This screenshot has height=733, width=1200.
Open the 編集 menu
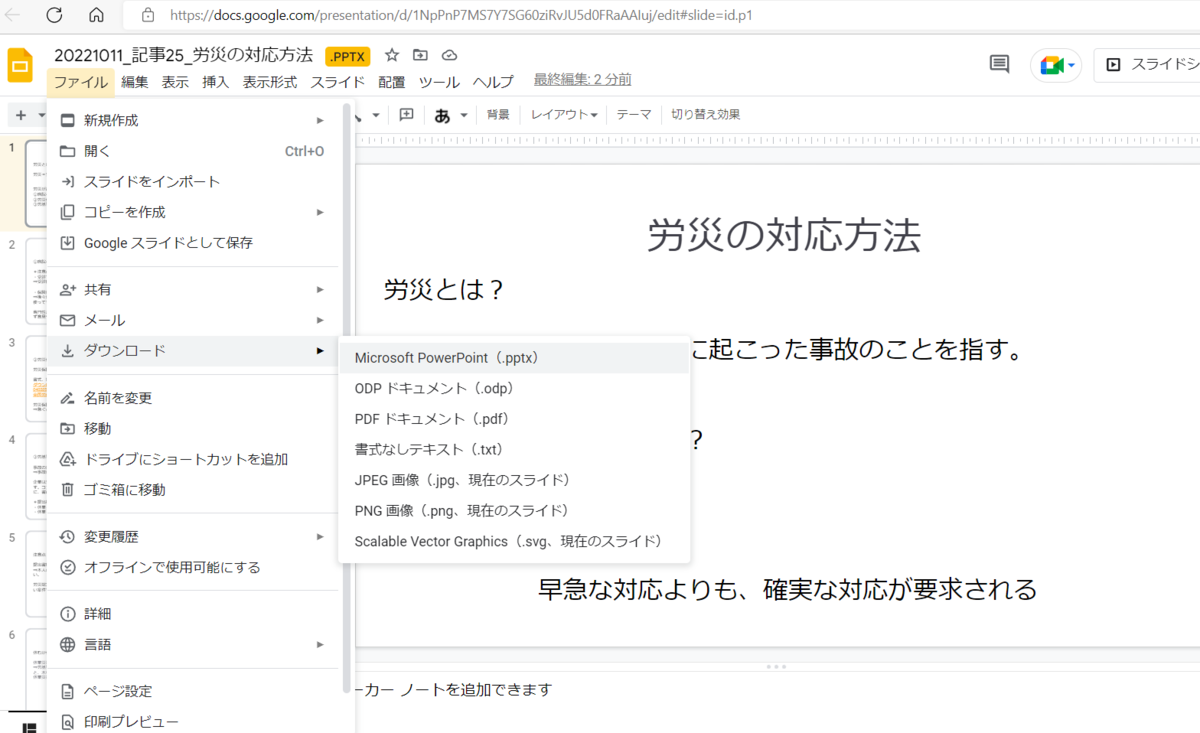135,82
